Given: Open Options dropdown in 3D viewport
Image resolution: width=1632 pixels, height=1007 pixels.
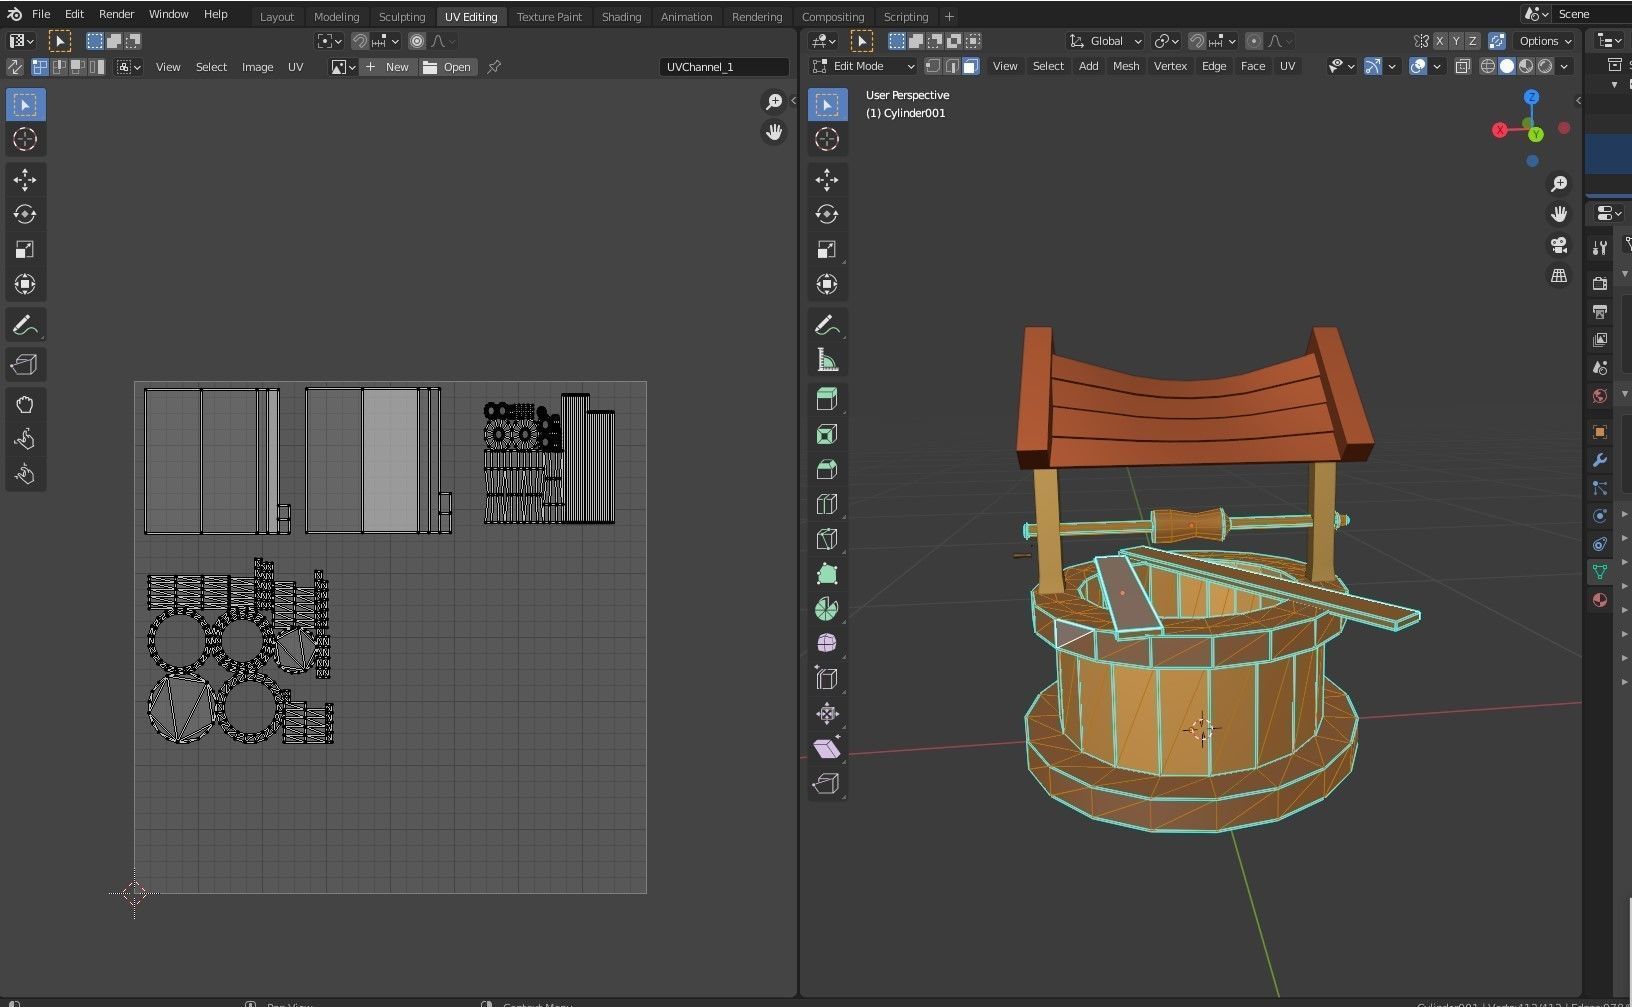Looking at the screenshot, I should click(1545, 41).
